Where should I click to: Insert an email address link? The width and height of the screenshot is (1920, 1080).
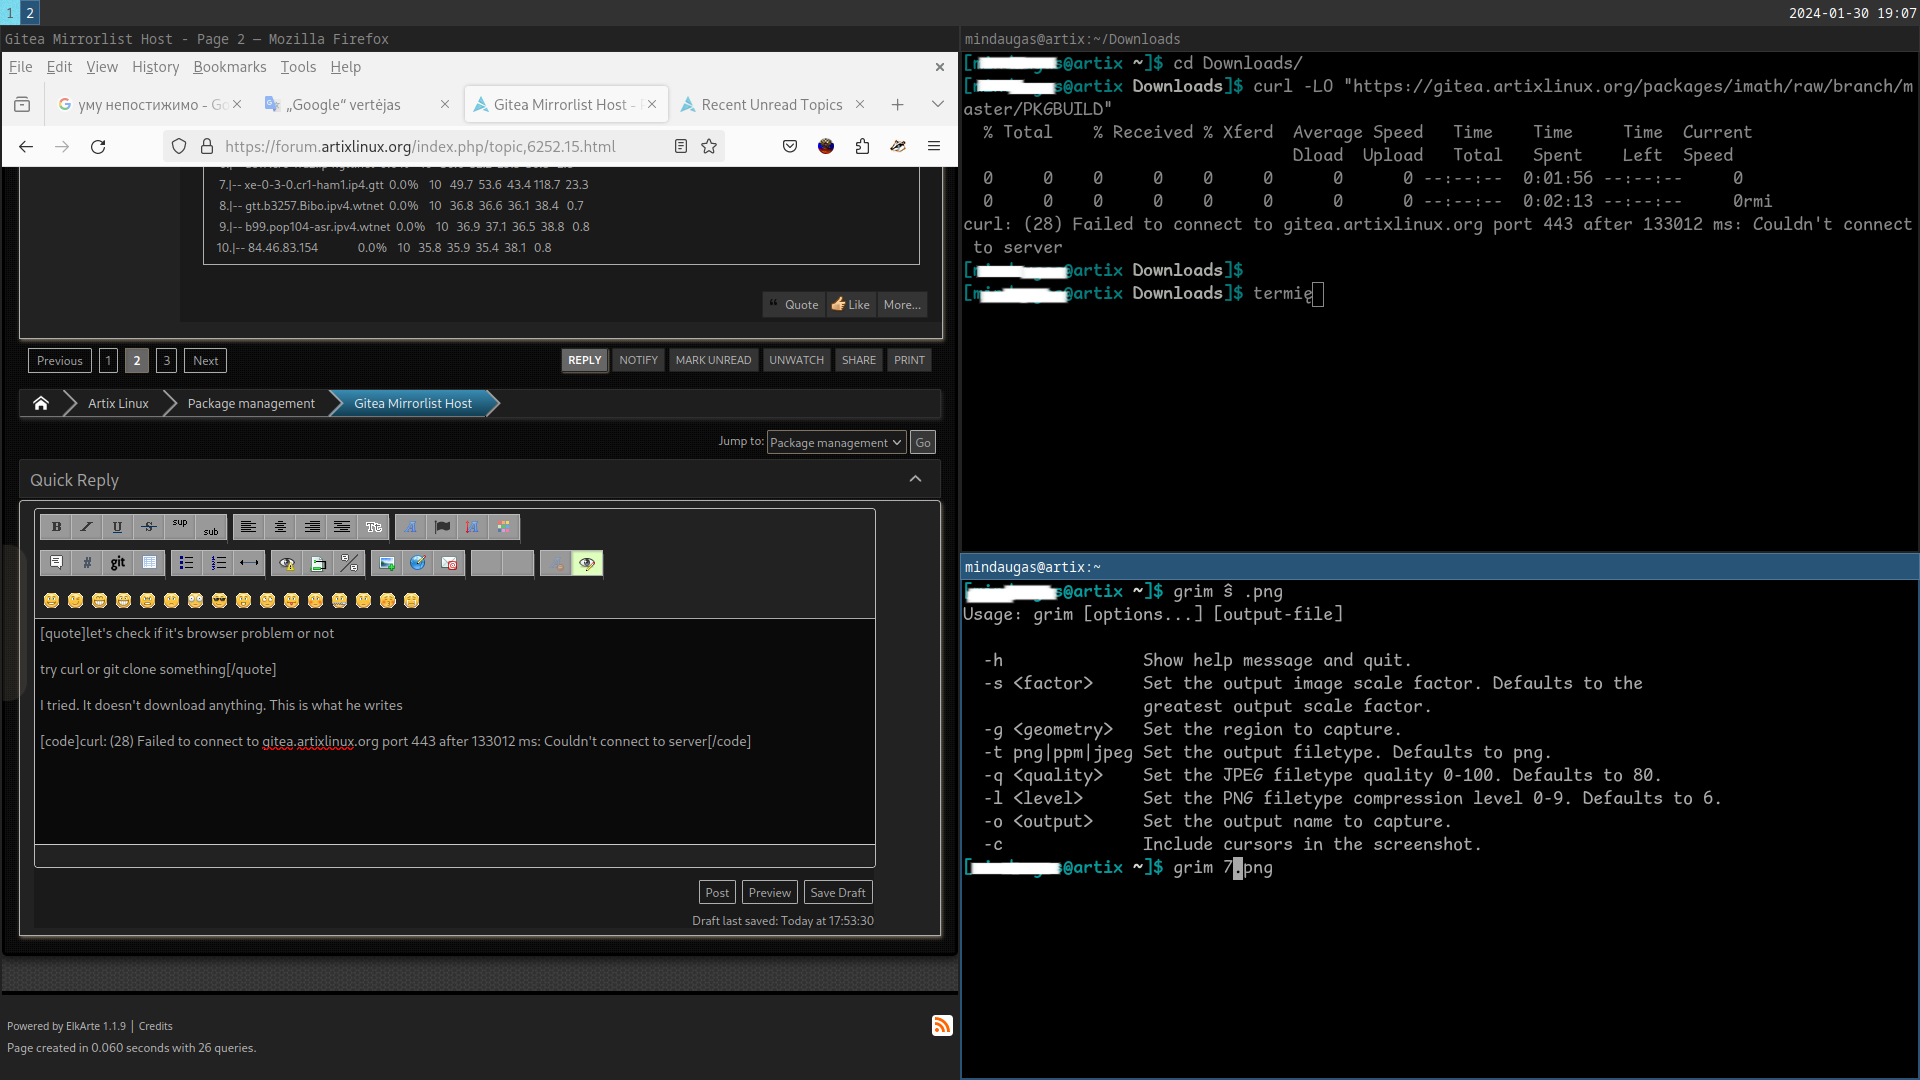(x=449, y=563)
